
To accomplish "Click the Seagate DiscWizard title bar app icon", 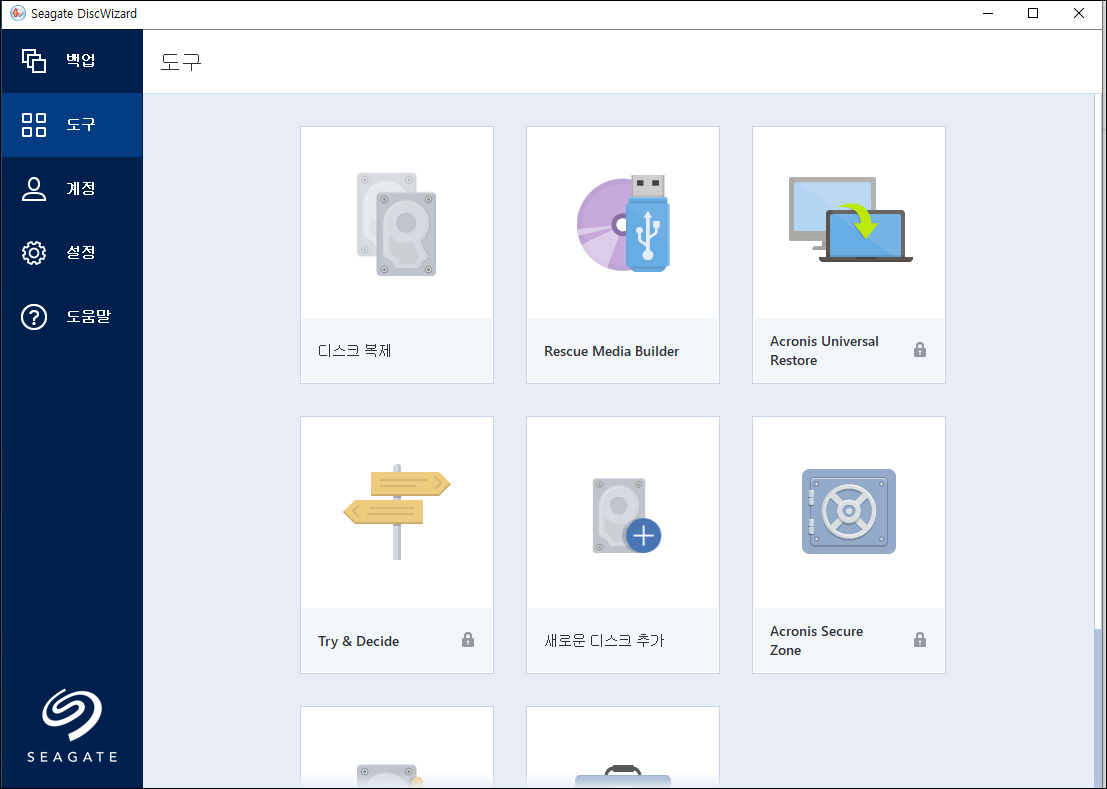I will pyautogui.click(x=18, y=13).
